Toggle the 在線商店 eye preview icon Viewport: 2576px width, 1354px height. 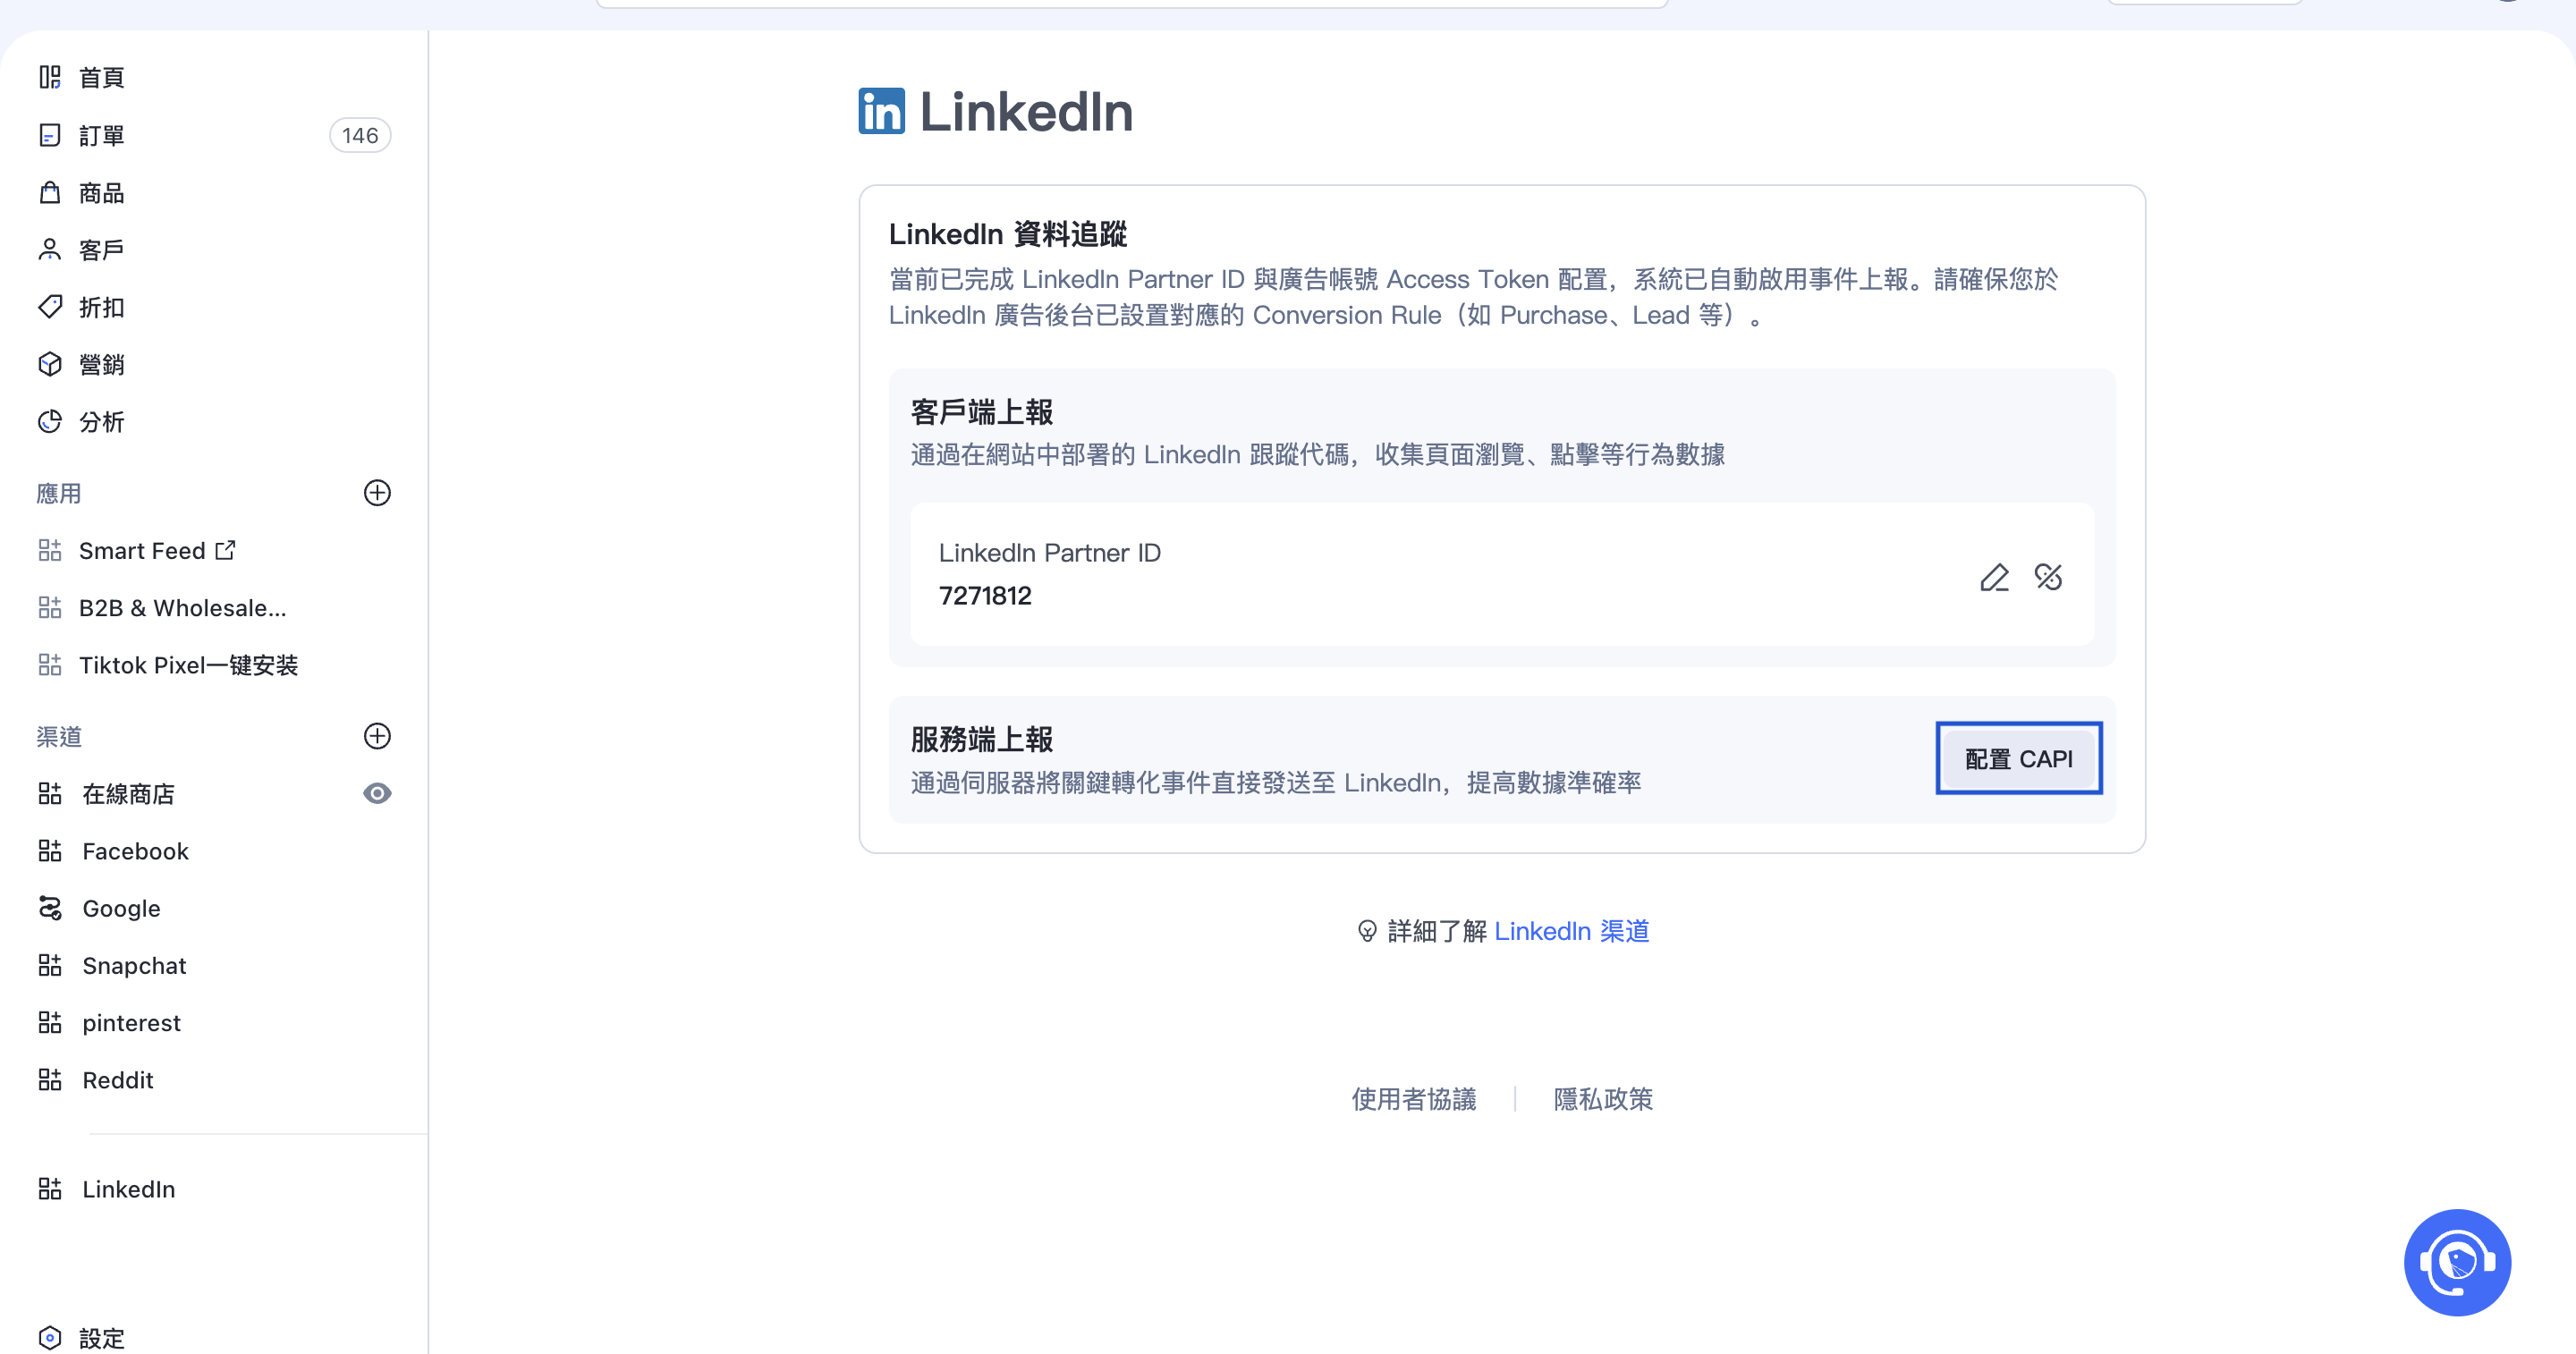tap(377, 794)
